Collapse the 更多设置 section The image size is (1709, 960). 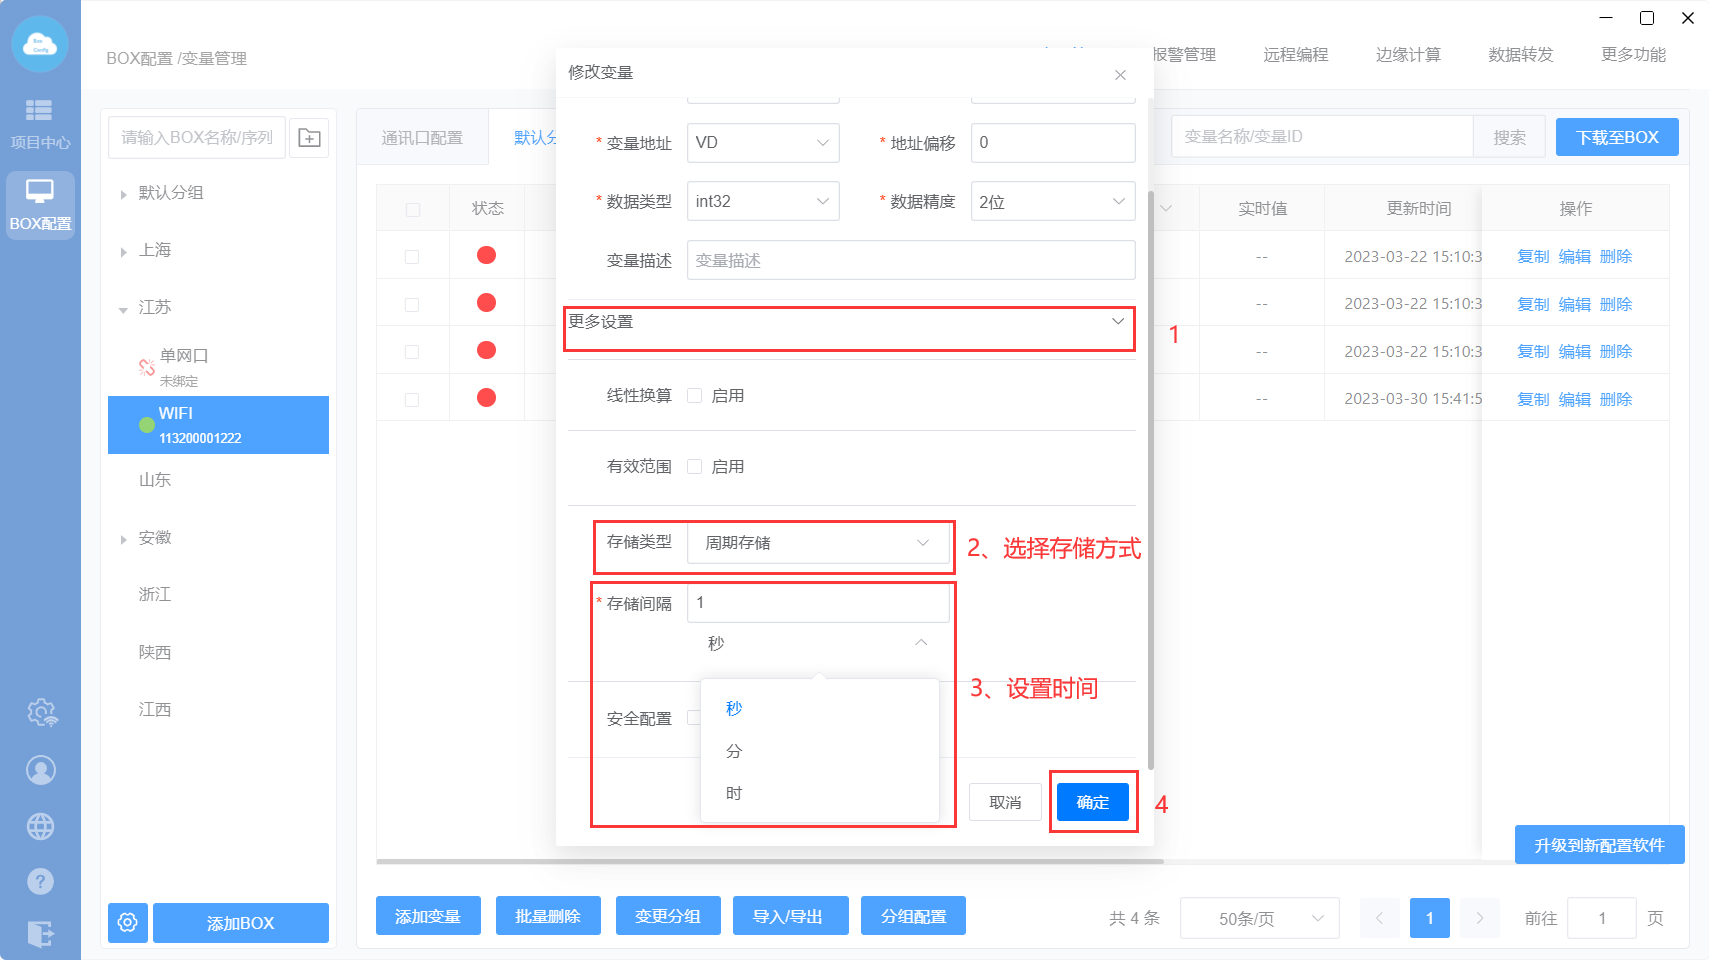(1117, 322)
